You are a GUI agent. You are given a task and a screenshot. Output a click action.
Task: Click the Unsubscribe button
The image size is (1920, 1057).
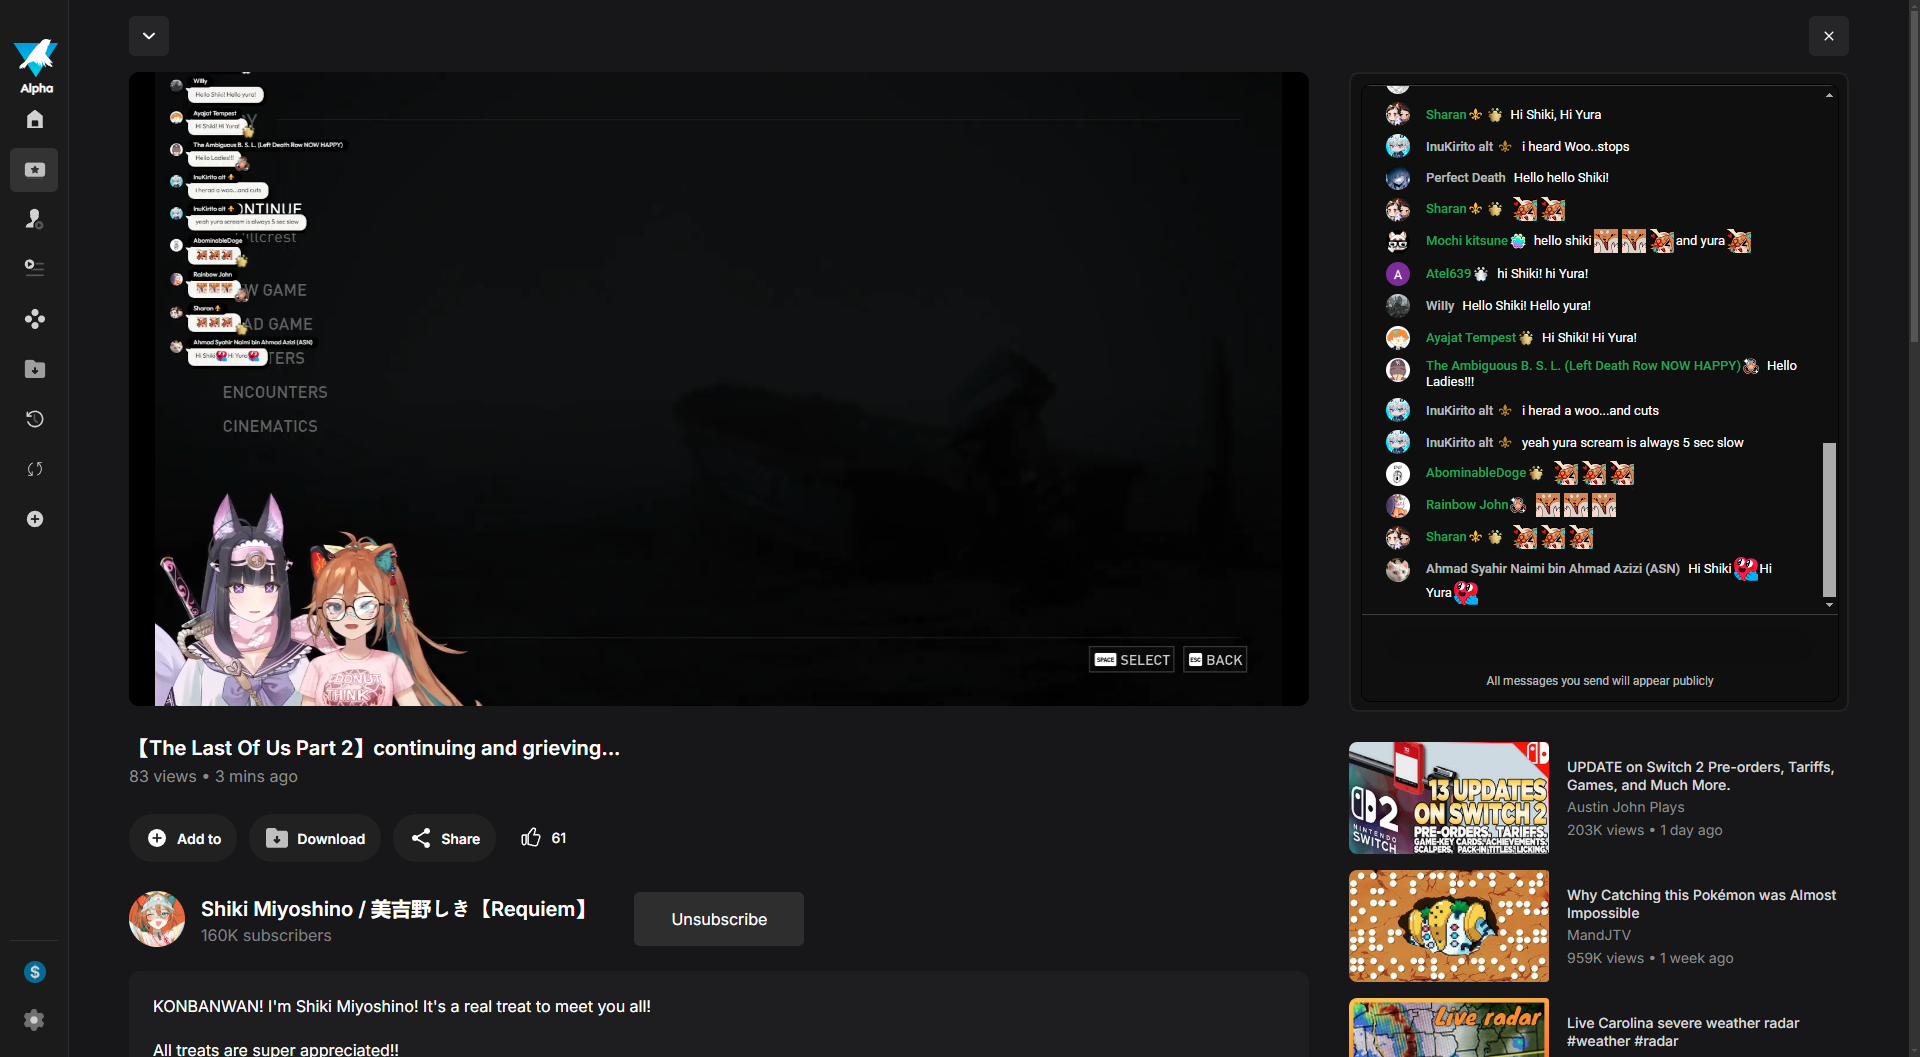(x=719, y=919)
